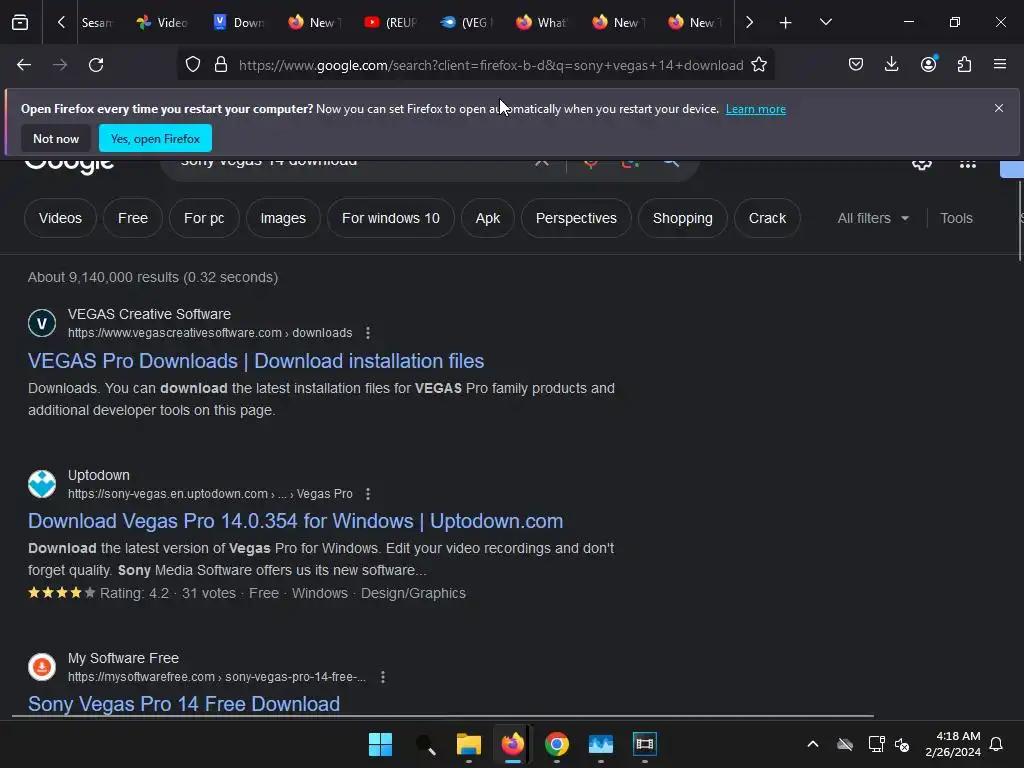Select the For windows 10 chip
This screenshot has width=1024, height=768.
391,218
